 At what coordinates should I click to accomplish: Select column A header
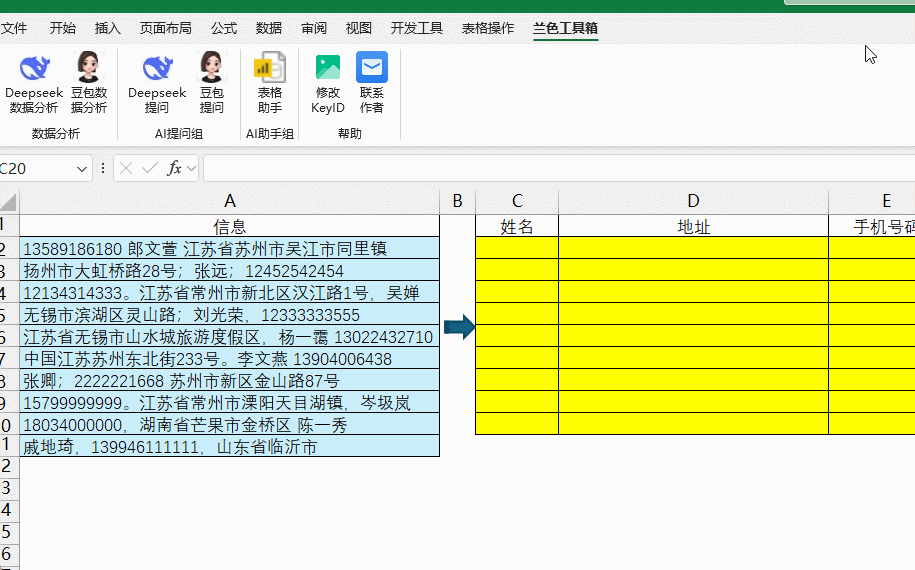click(230, 201)
